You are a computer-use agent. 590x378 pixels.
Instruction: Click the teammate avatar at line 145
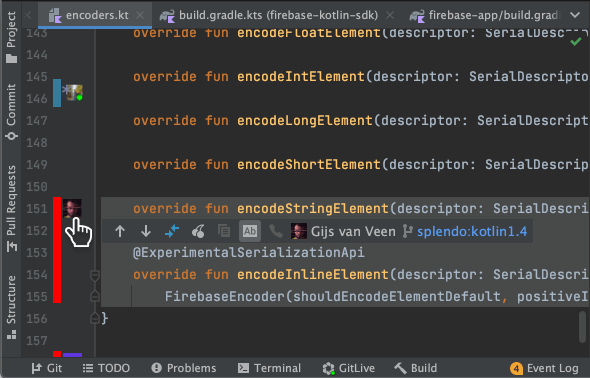coord(73,92)
